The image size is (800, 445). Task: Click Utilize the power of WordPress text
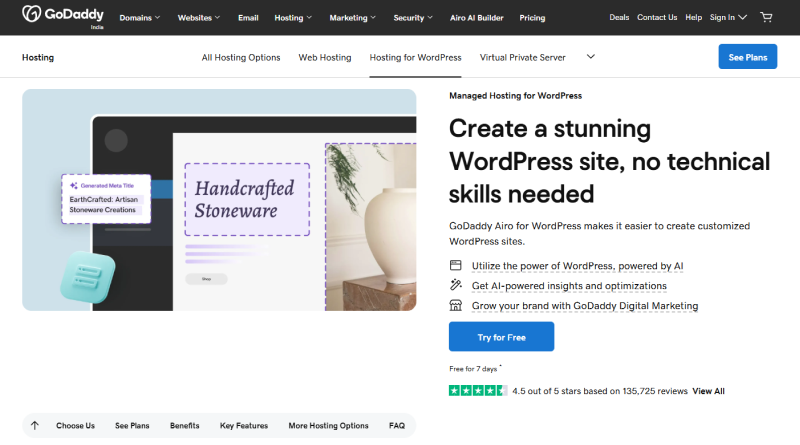pyautogui.click(x=577, y=266)
